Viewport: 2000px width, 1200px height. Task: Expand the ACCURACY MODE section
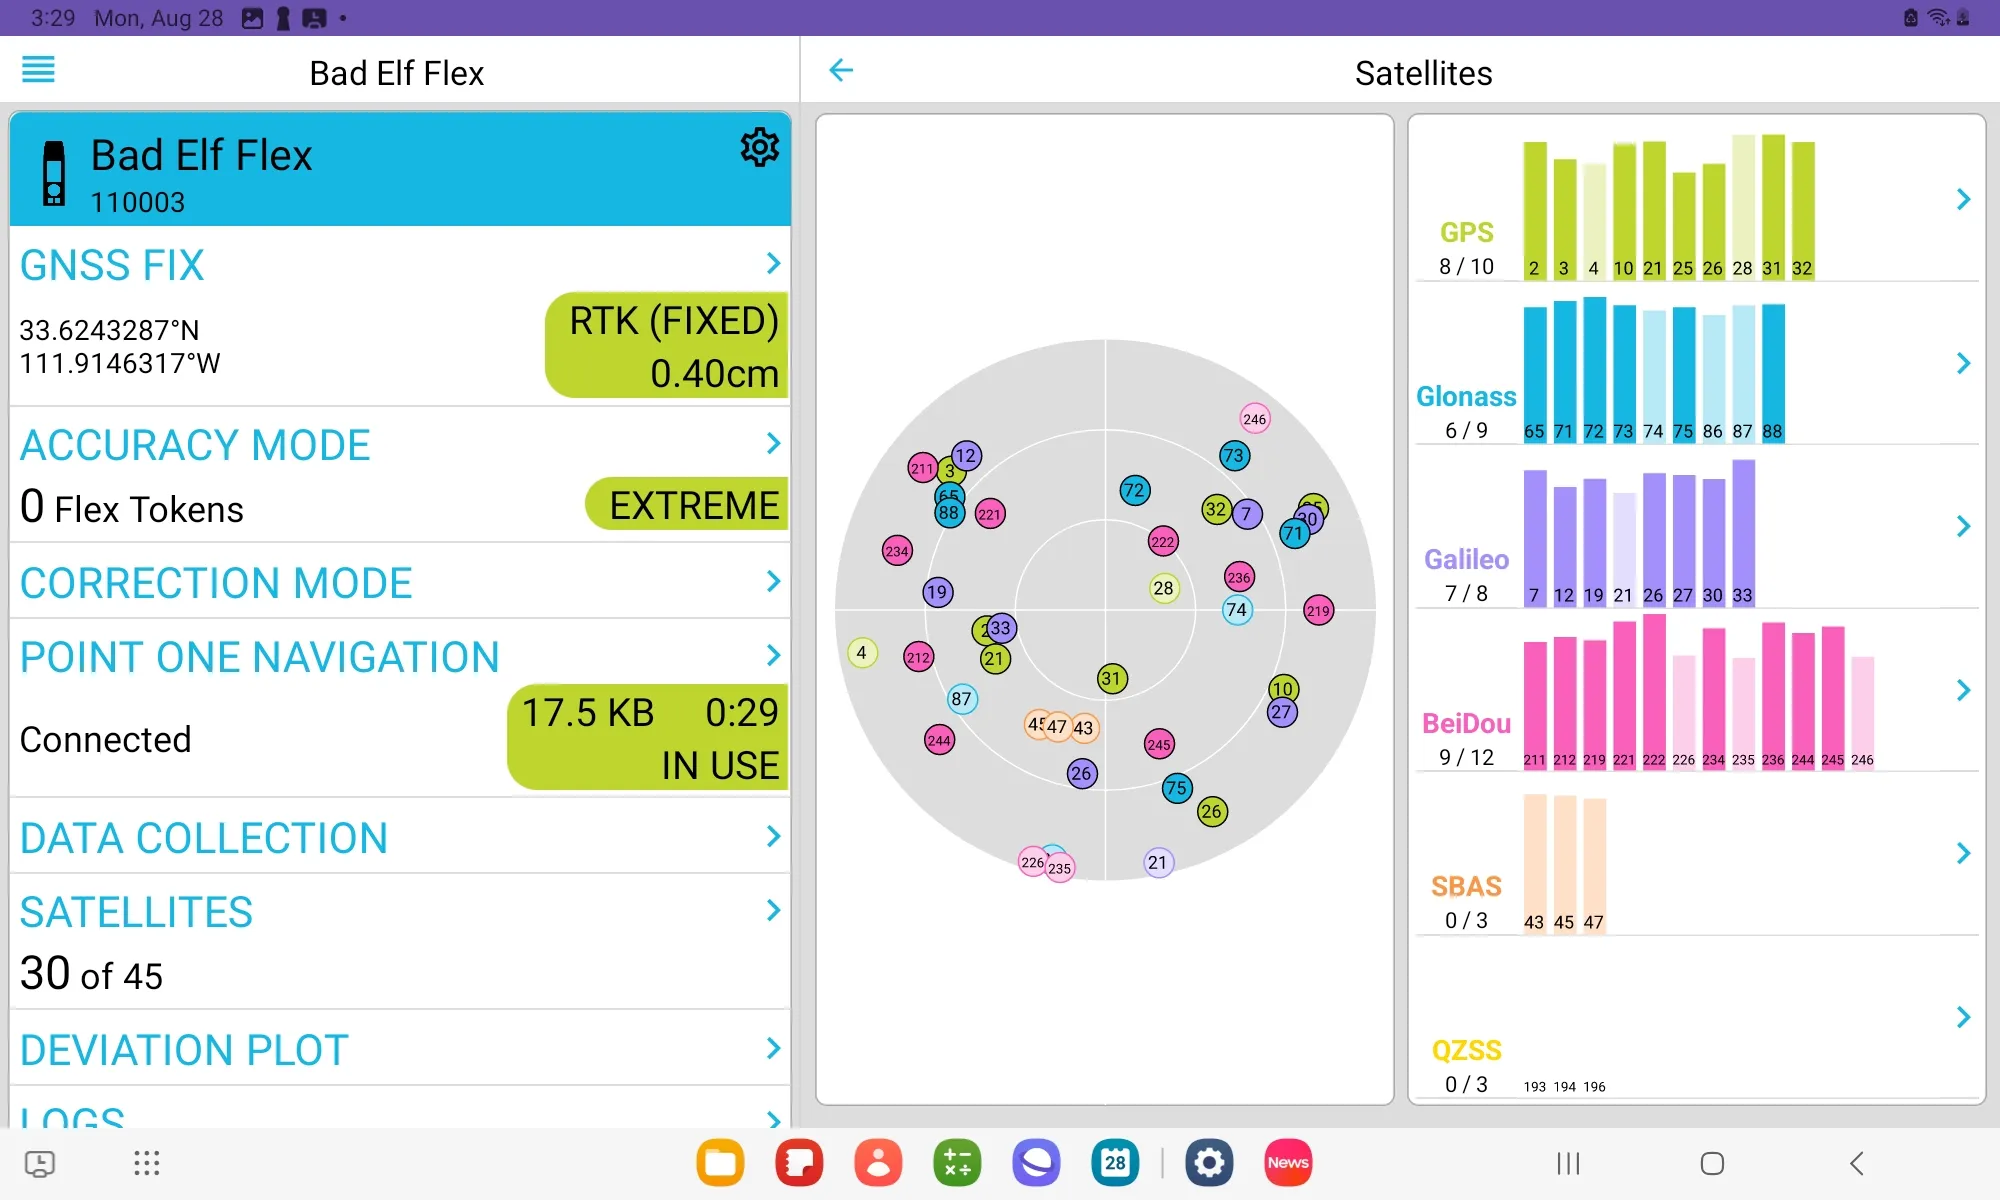pyautogui.click(x=773, y=444)
